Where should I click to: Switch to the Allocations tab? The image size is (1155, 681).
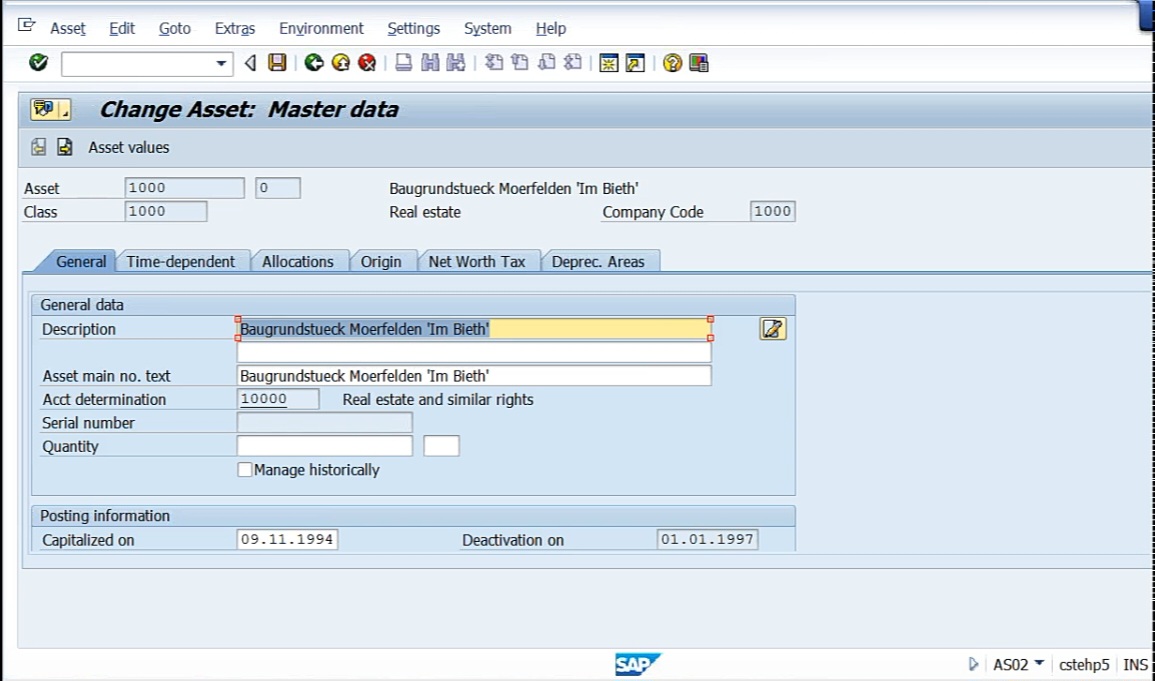click(298, 261)
